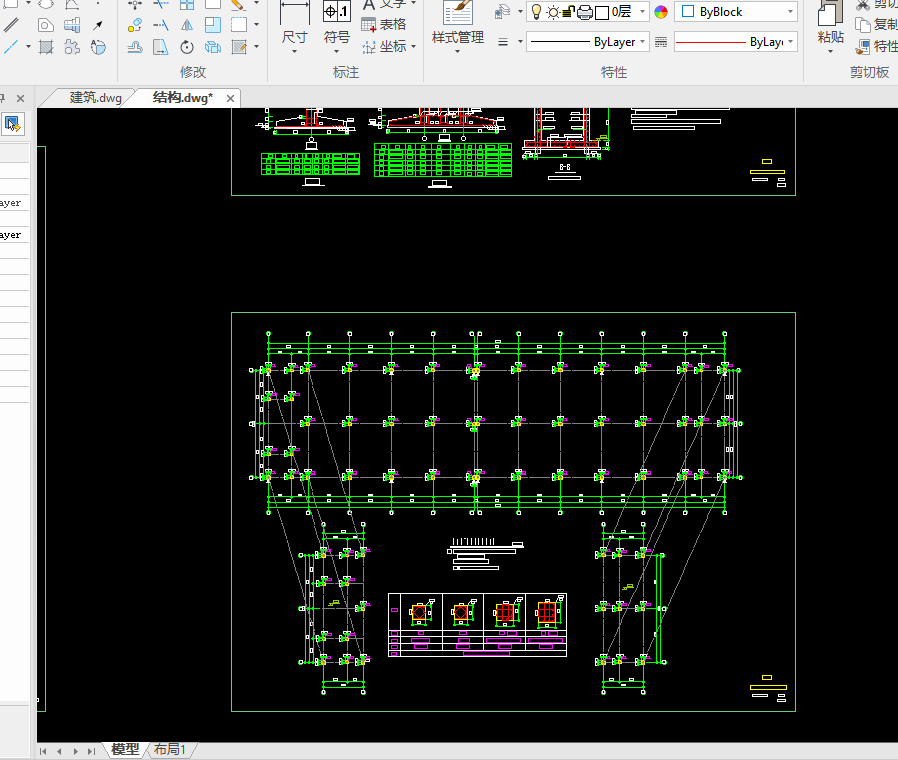
Task: Select the Hatch tool
Action: 46,47
